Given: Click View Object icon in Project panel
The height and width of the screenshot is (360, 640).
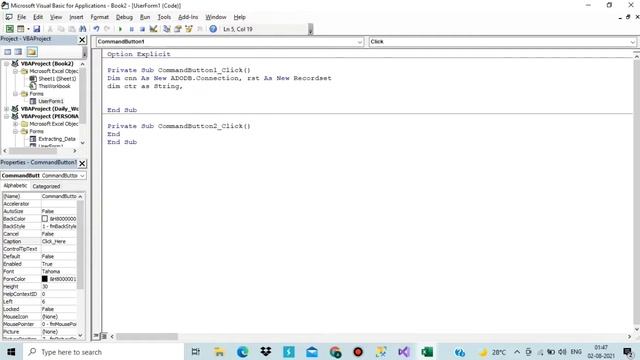Looking at the screenshot, I should pos(18,52).
